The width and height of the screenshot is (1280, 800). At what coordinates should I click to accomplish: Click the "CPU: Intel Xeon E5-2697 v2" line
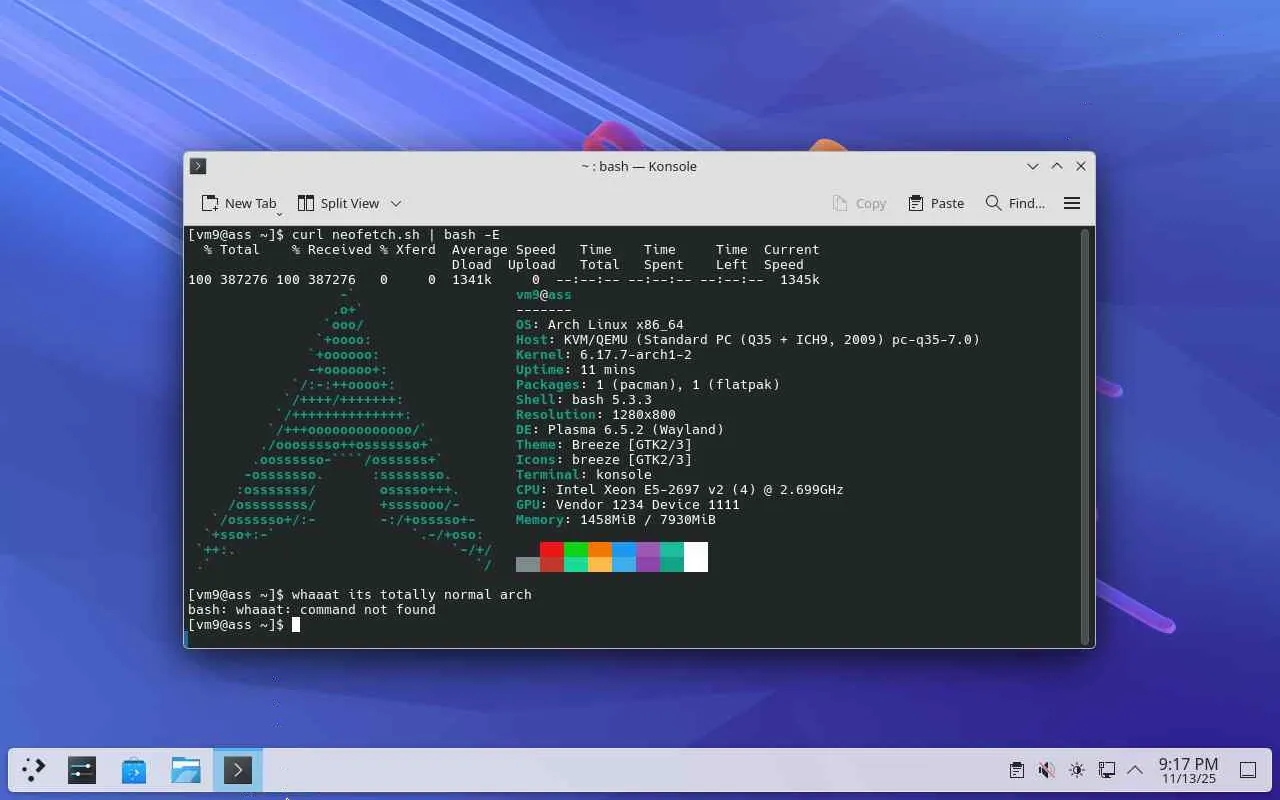(x=680, y=490)
